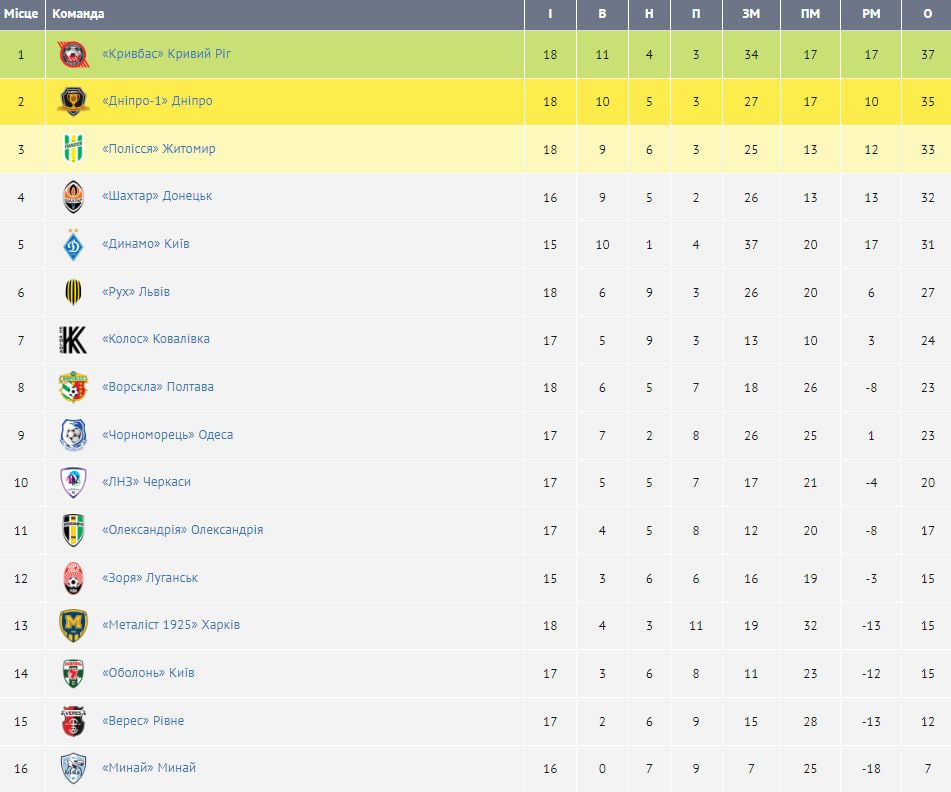Open the «Оболонь» Київ team link
951x792 pixels.
(x=148, y=673)
